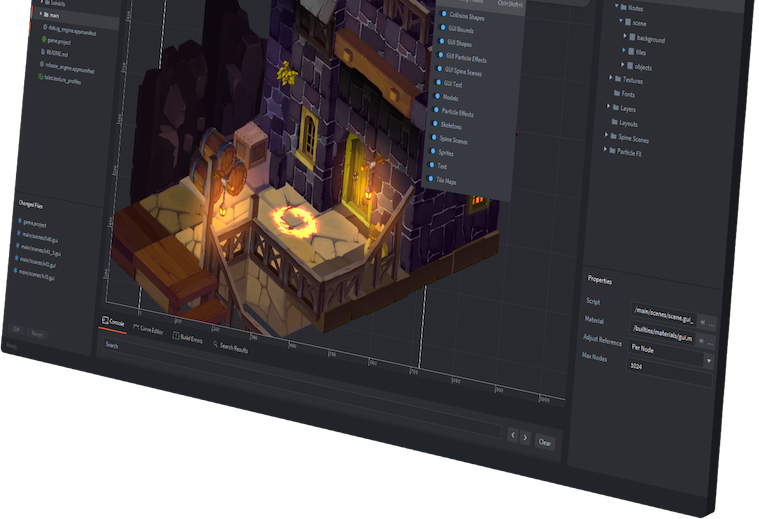Expand the Textures folder
Screen dimensions: 759x519
coord(611,77)
